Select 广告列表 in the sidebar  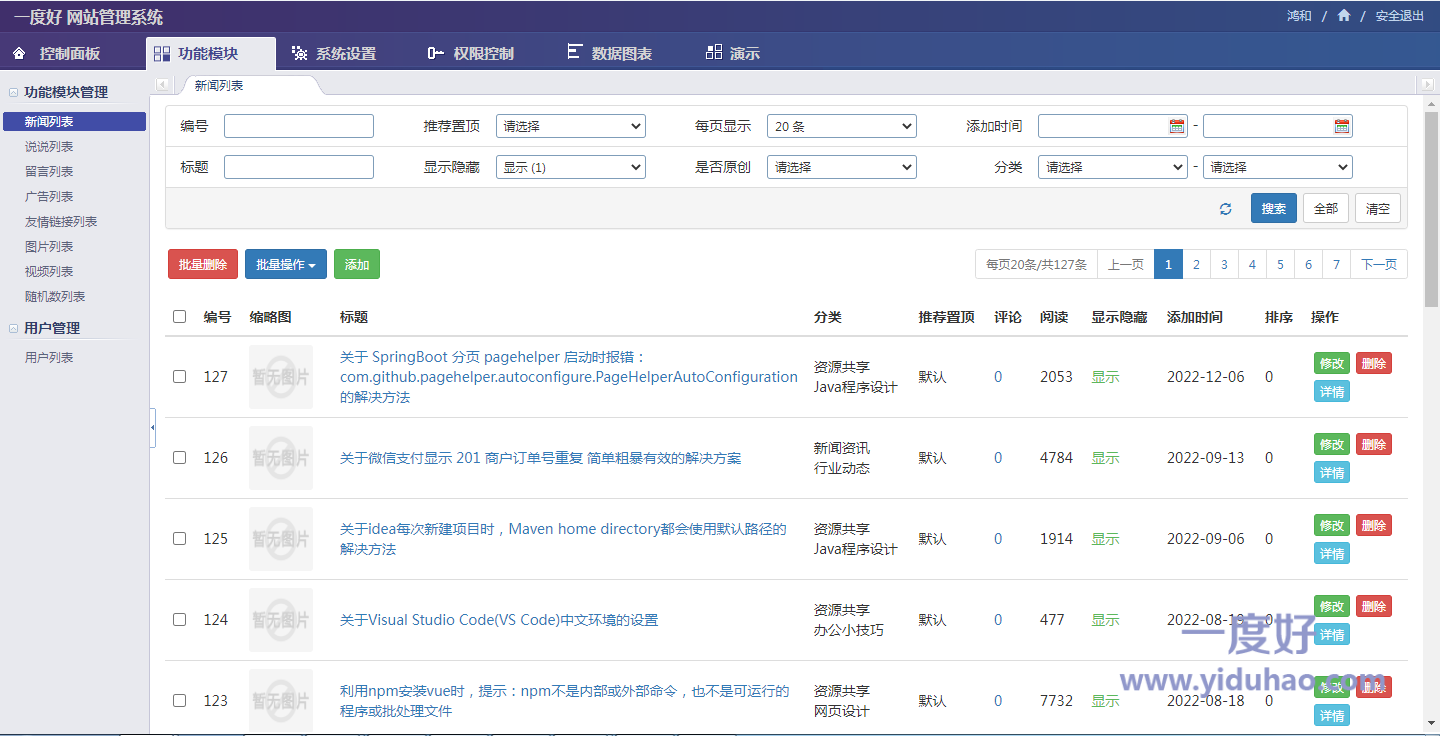(x=49, y=197)
